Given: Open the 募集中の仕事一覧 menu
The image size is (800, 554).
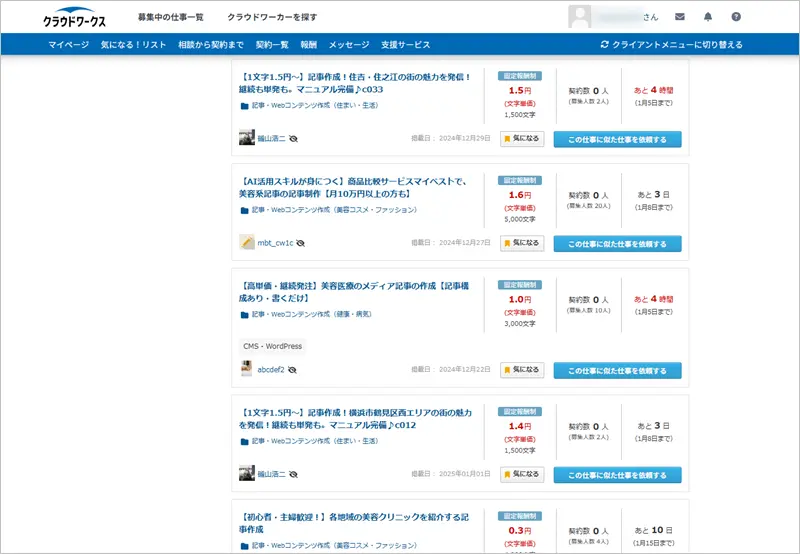Looking at the screenshot, I should [x=170, y=18].
